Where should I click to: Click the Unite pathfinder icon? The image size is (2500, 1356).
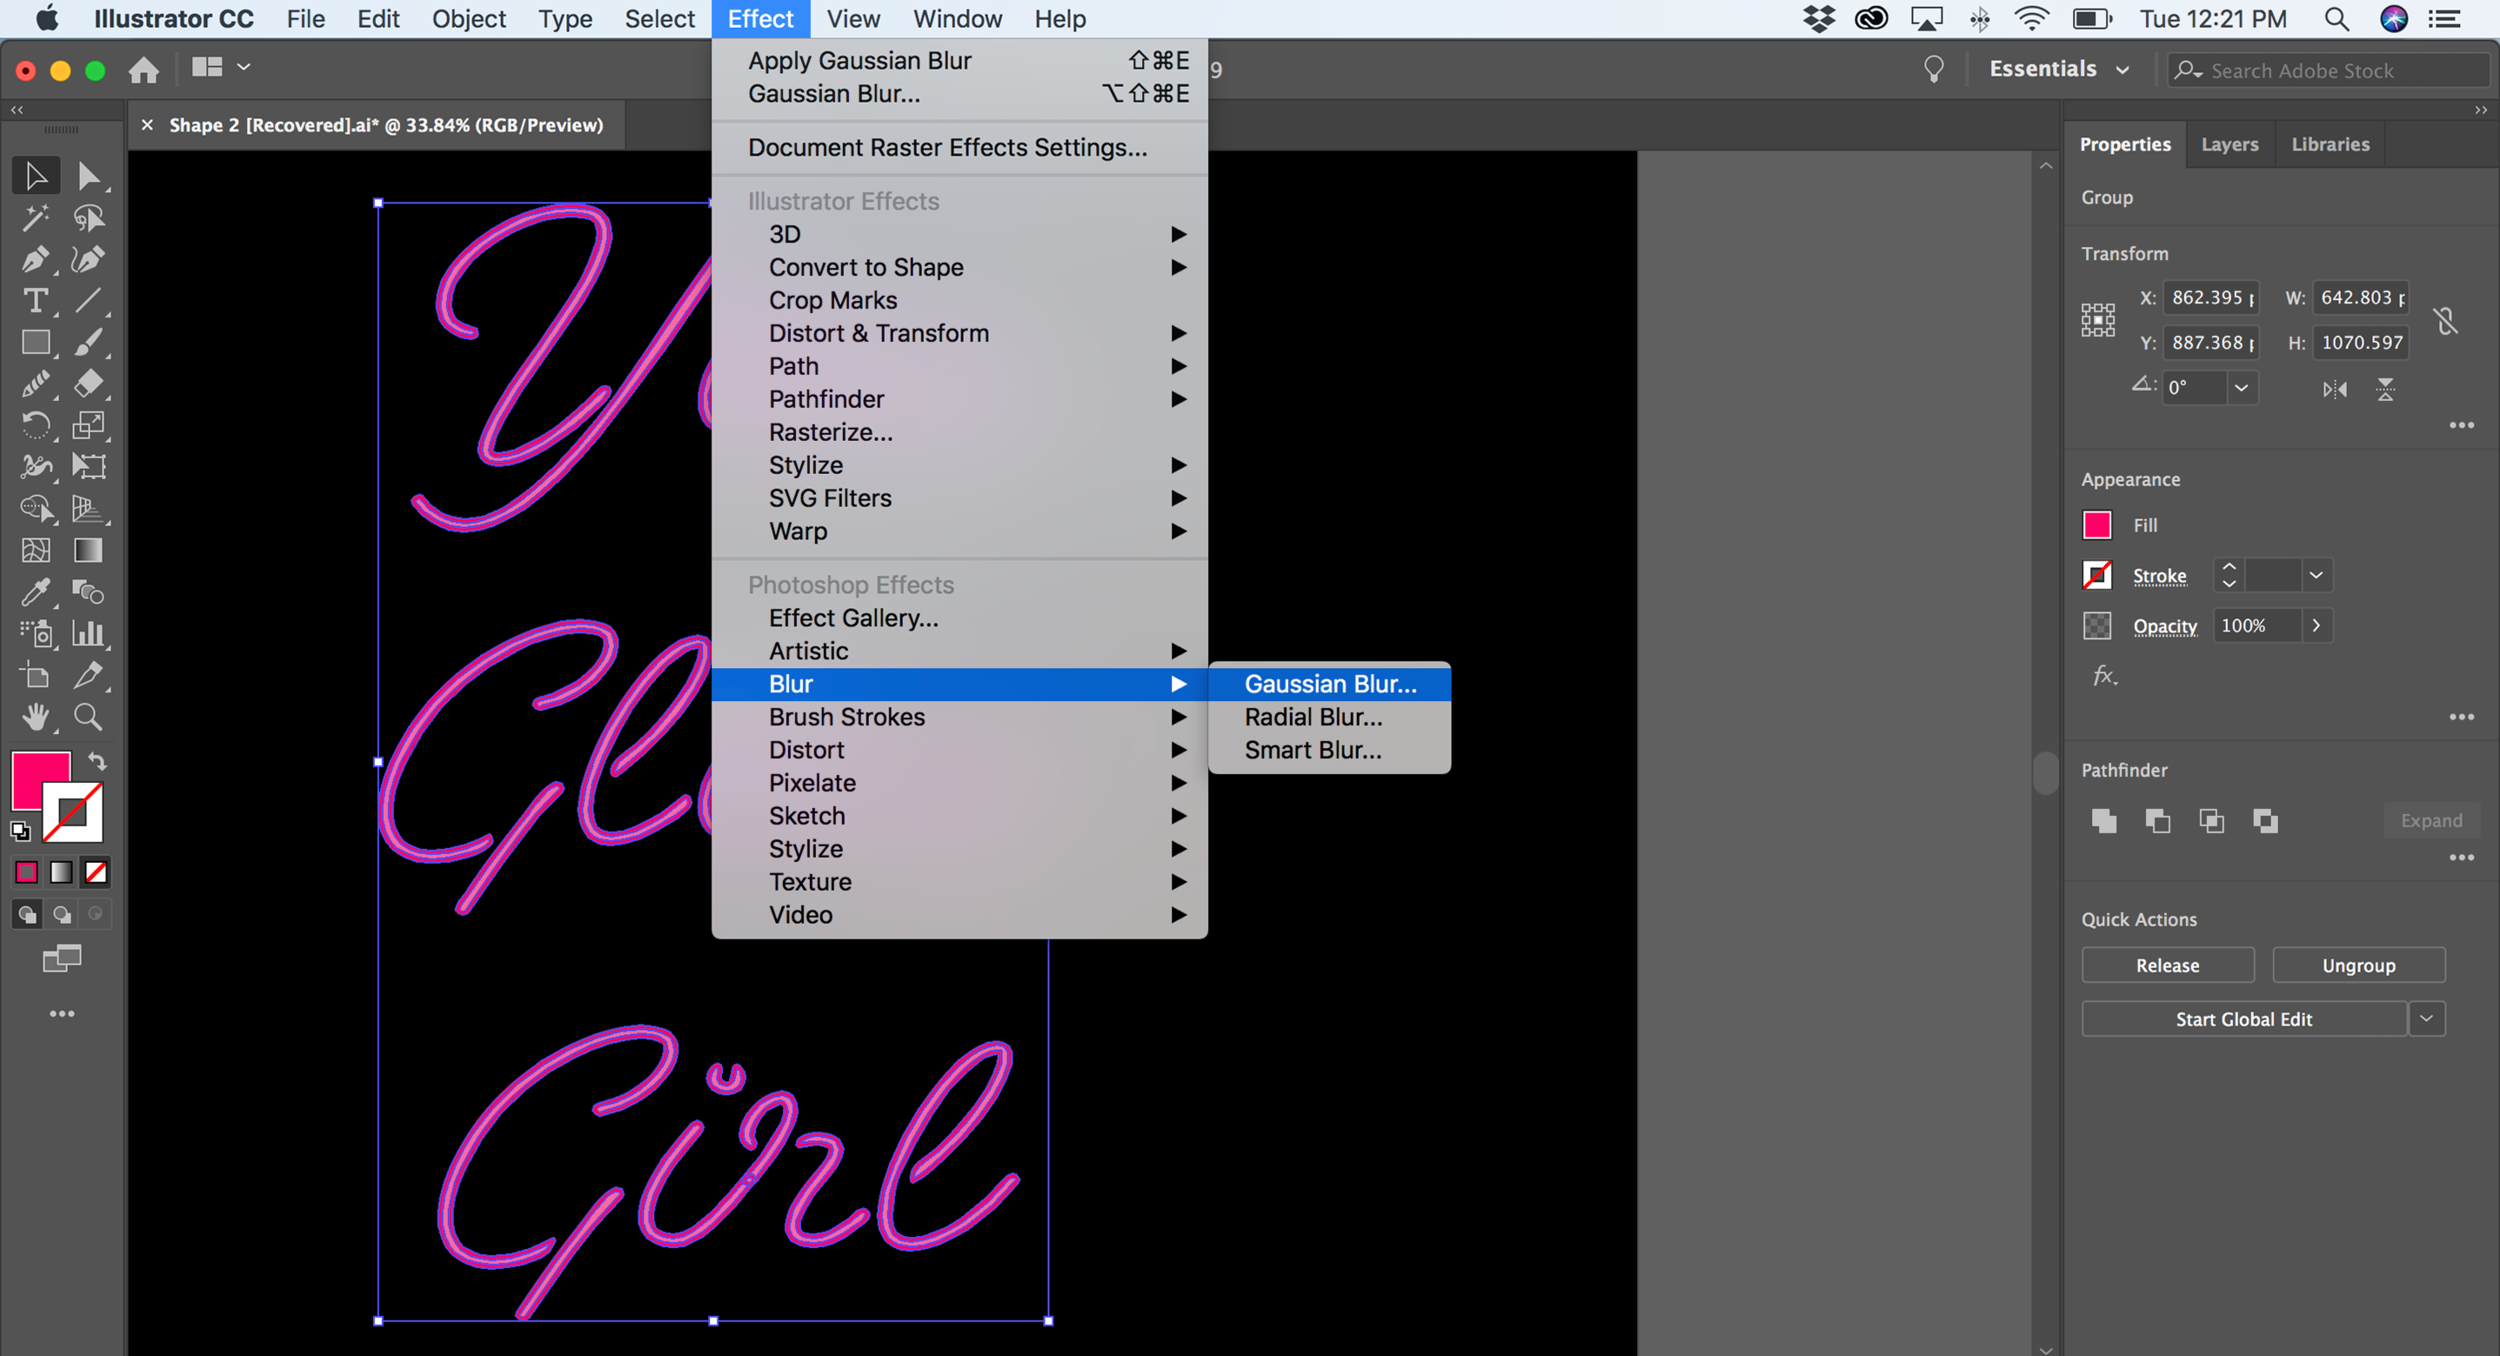point(2104,821)
